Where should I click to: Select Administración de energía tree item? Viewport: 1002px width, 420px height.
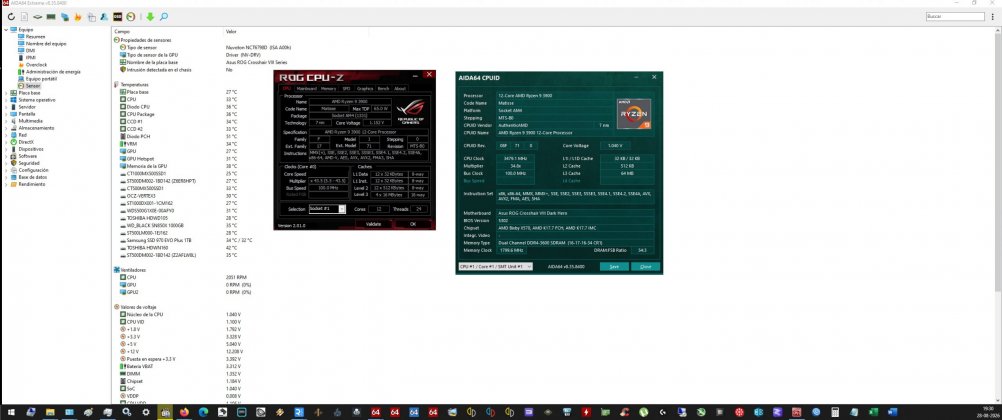pyautogui.click(x=53, y=72)
